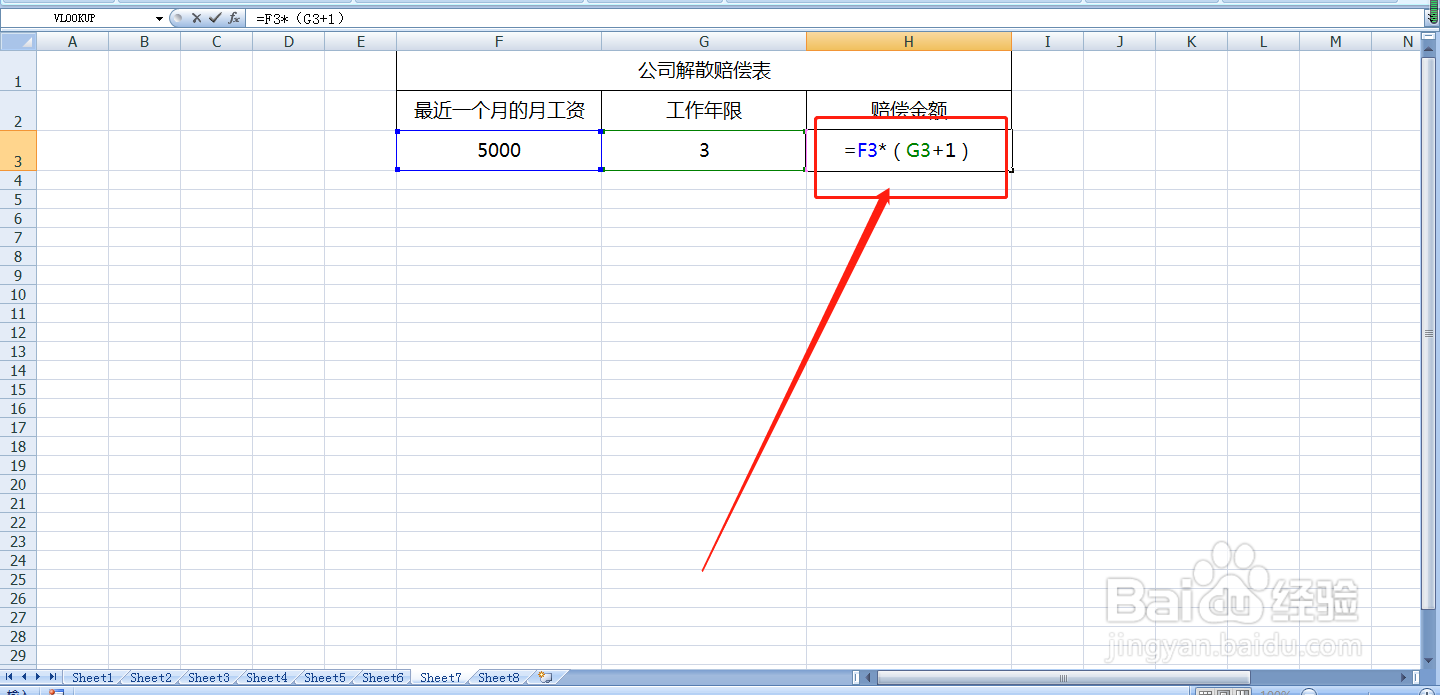The width and height of the screenshot is (1440, 695).
Task: Click the header cell 赔偿金额
Action: [909, 111]
